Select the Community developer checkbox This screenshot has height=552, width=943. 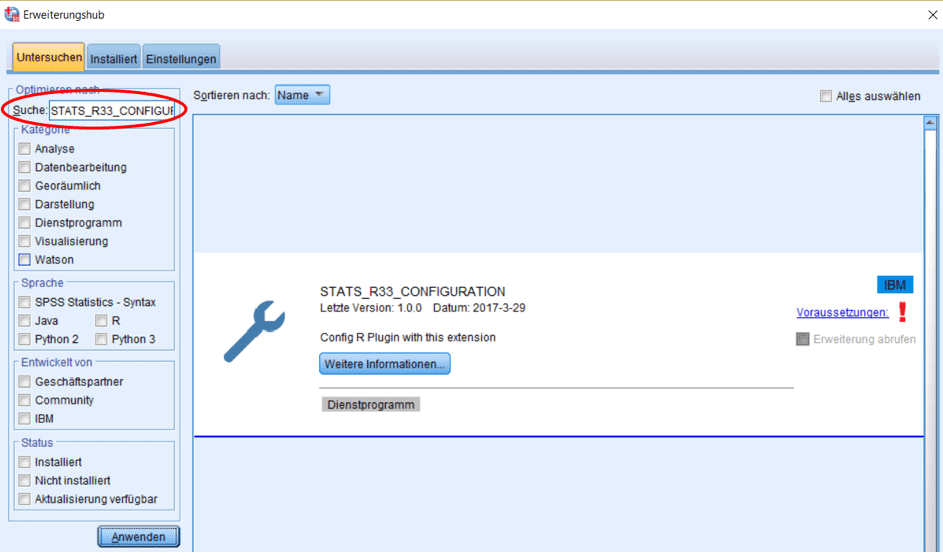point(25,400)
